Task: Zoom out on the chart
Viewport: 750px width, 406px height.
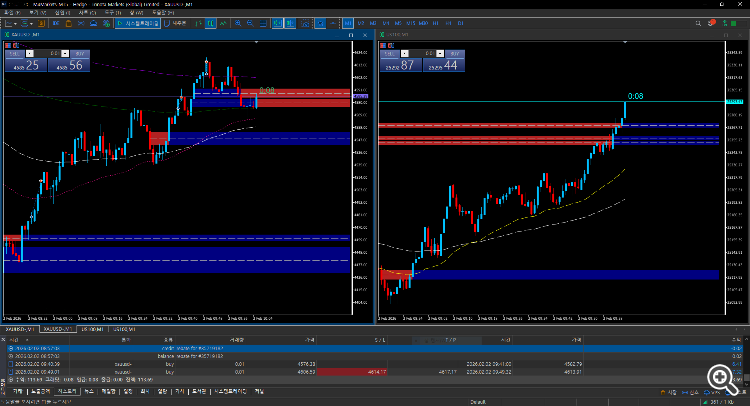Action: (x=250, y=23)
